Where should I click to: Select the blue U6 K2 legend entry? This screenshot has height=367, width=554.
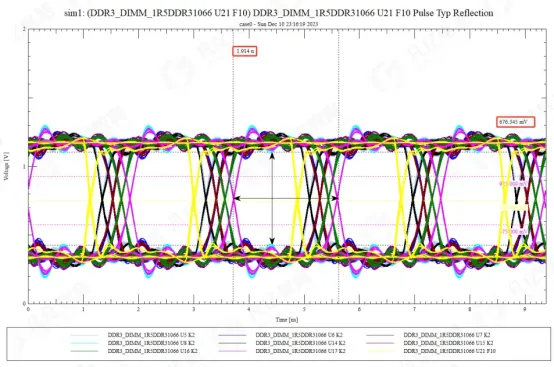tap(282, 335)
